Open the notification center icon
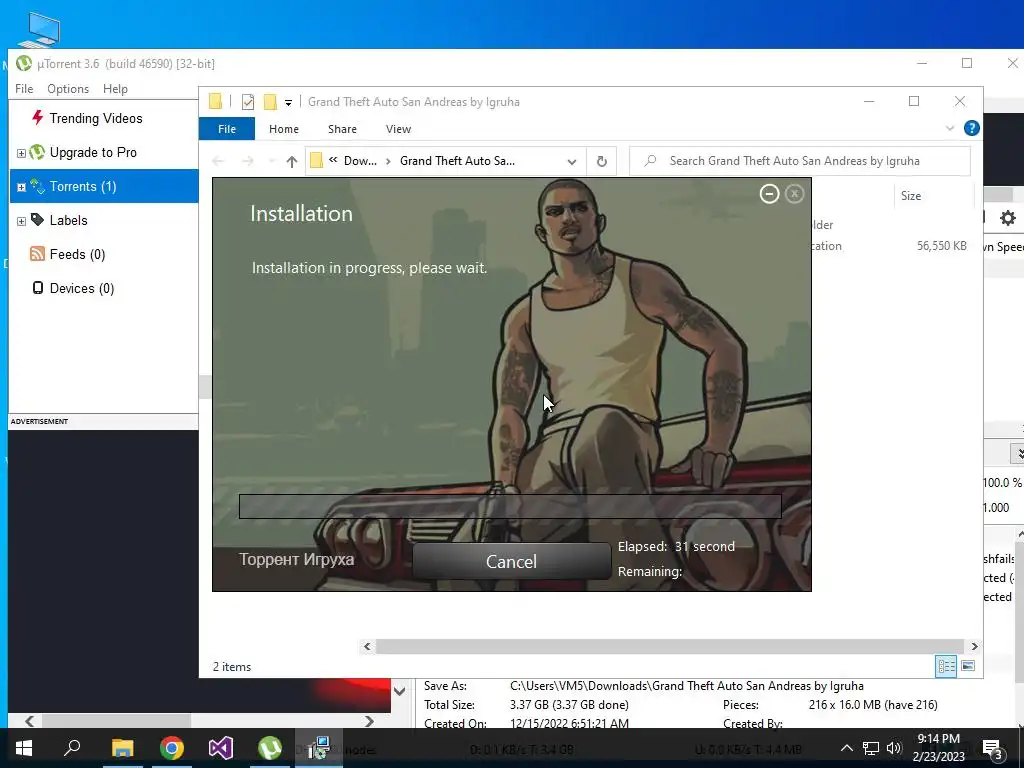 pyautogui.click(x=993, y=748)
